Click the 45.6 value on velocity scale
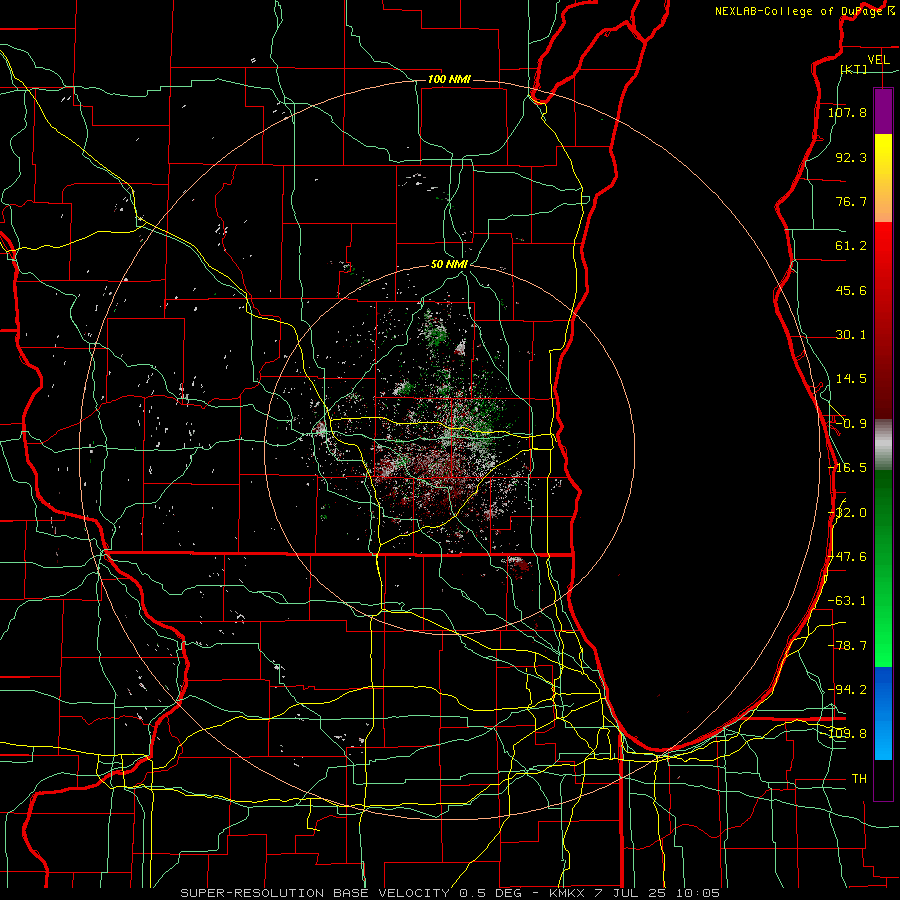 tap(851, 290)
